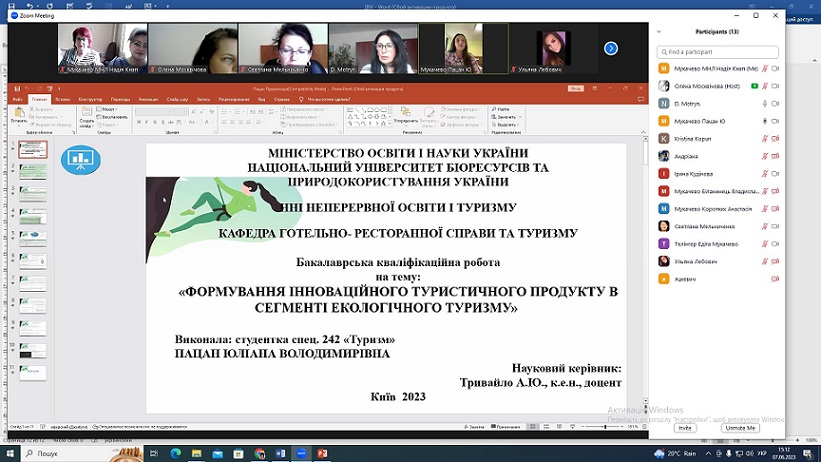821x462 pixels.
Task: Toggle Notes (Заметки) pane in status bar
Action: point(474,427)
